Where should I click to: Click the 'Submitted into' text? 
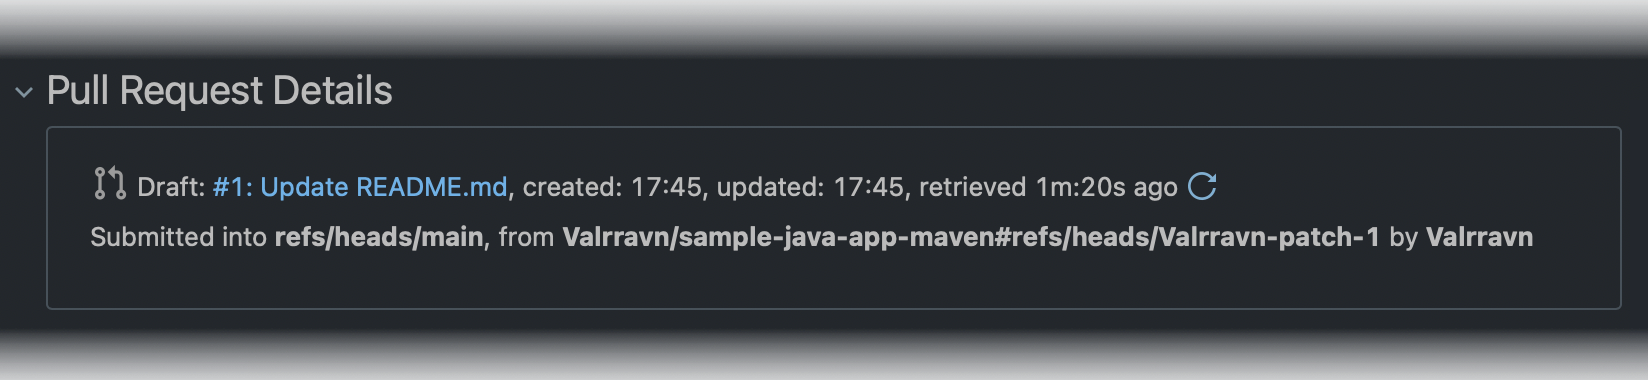click(179, 237)
